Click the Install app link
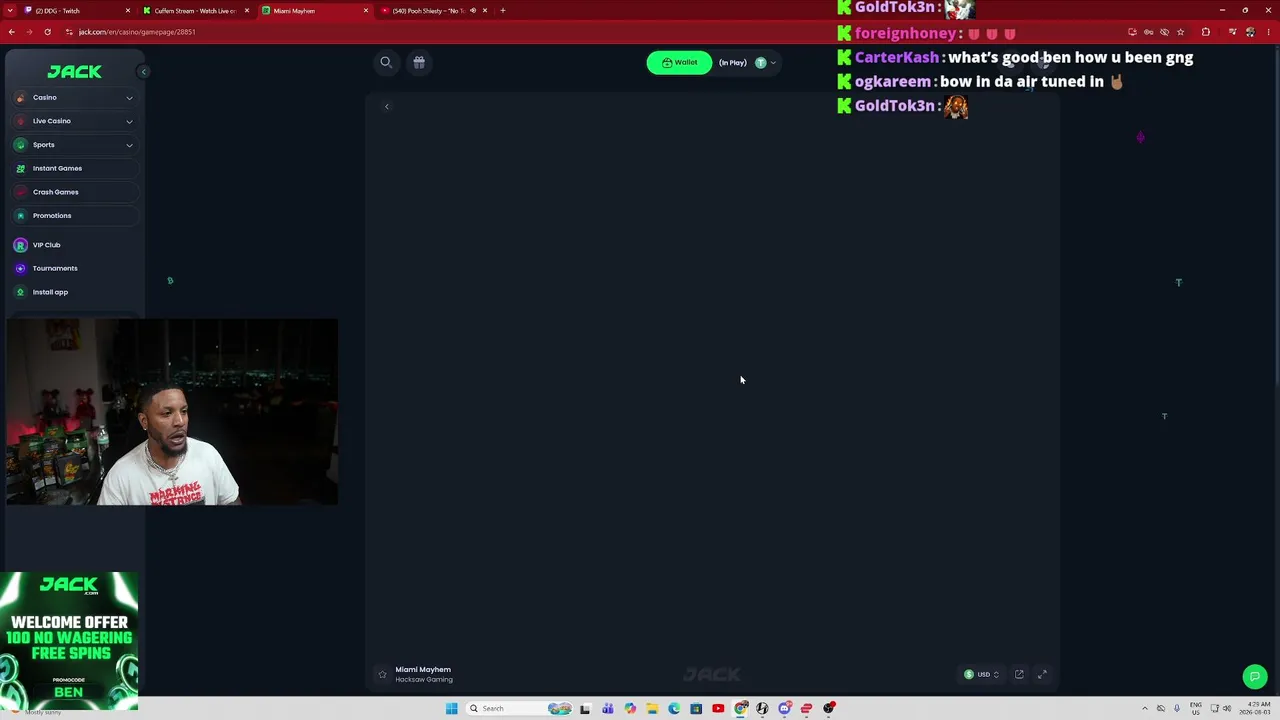1280x720 pixels. click(50, 292)
